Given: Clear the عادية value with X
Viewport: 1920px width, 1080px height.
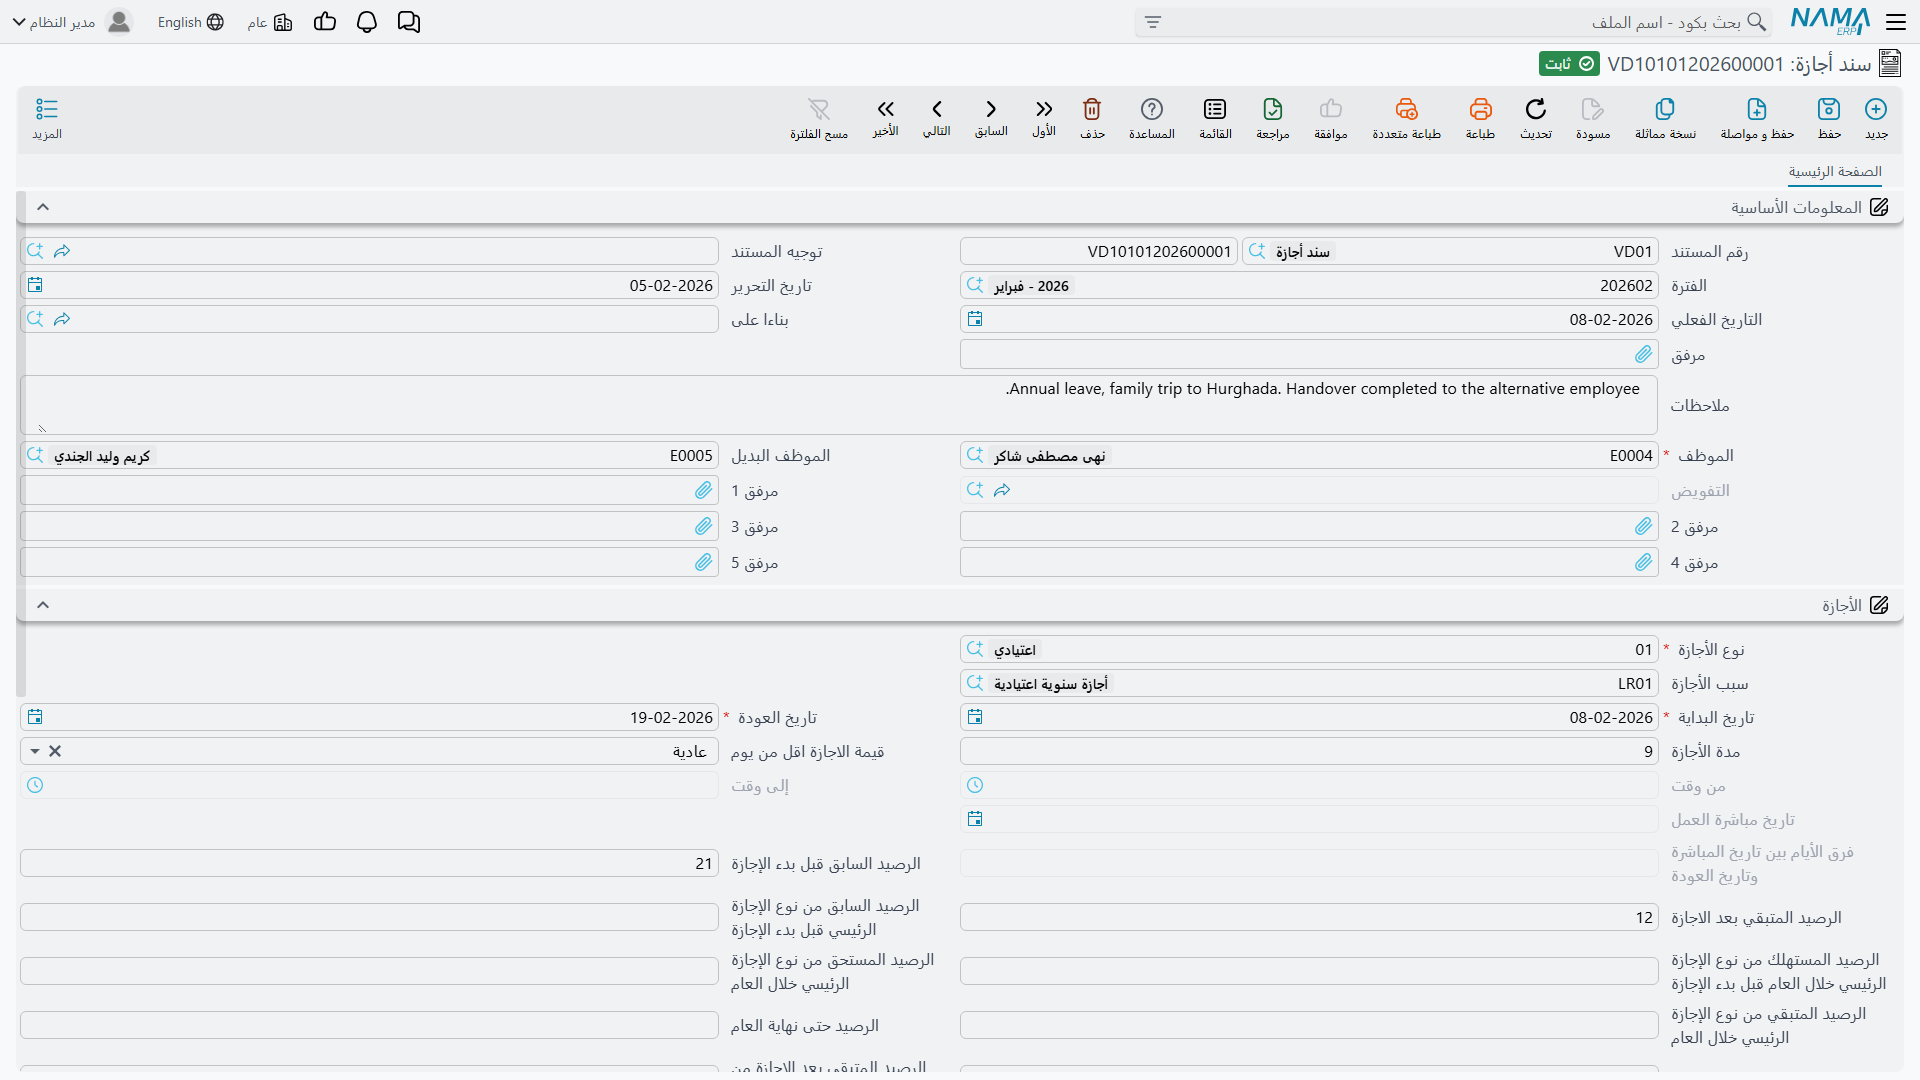Looking at the screenshot, I should pos(56,752).
